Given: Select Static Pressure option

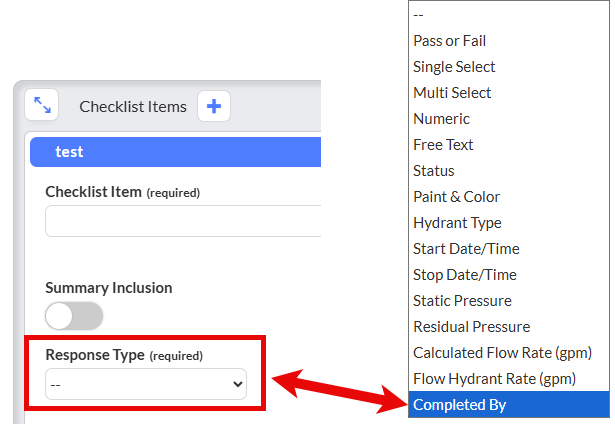Looking at the screenshot, I should click(x=508, y=301).
